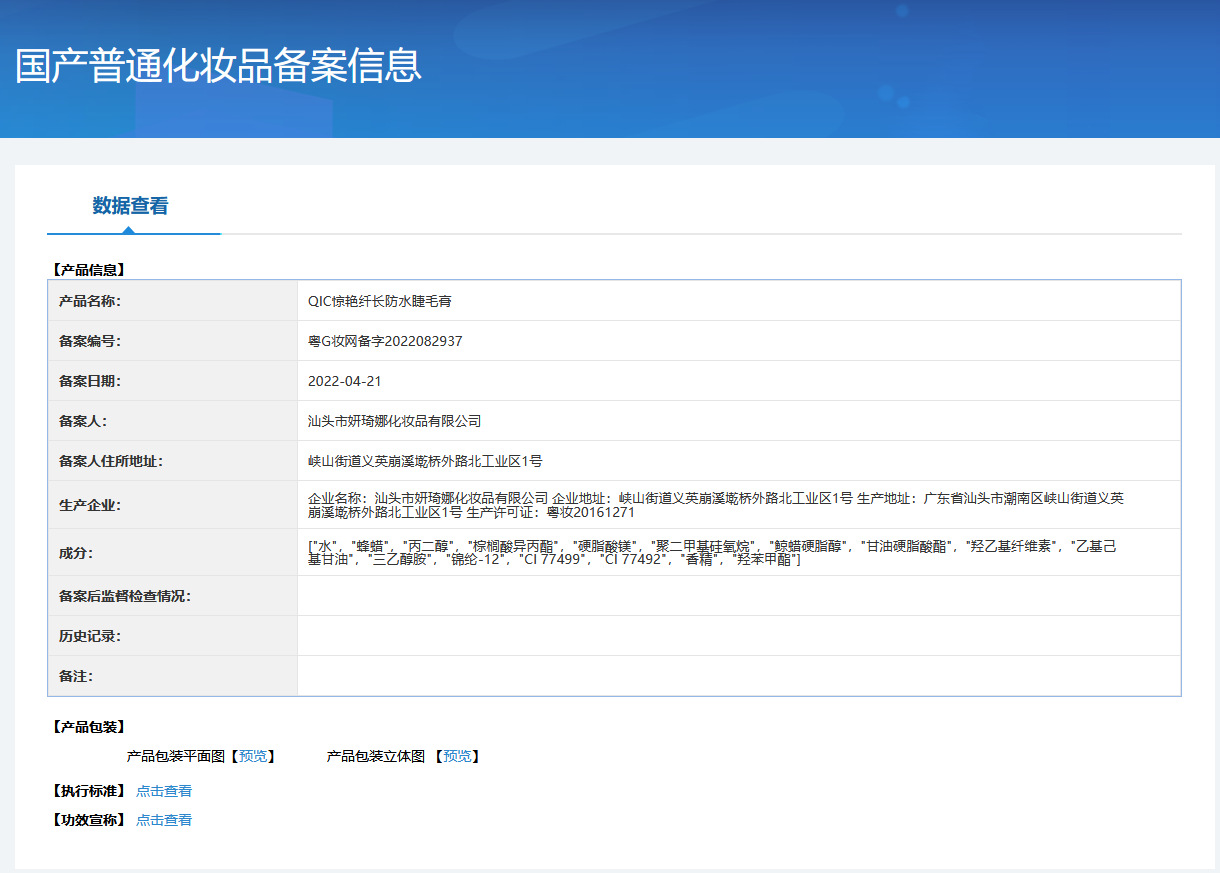Click the 产品包装平面图 label text
This screenshot has width=1220, height=873.
click(x=176, y=756)
